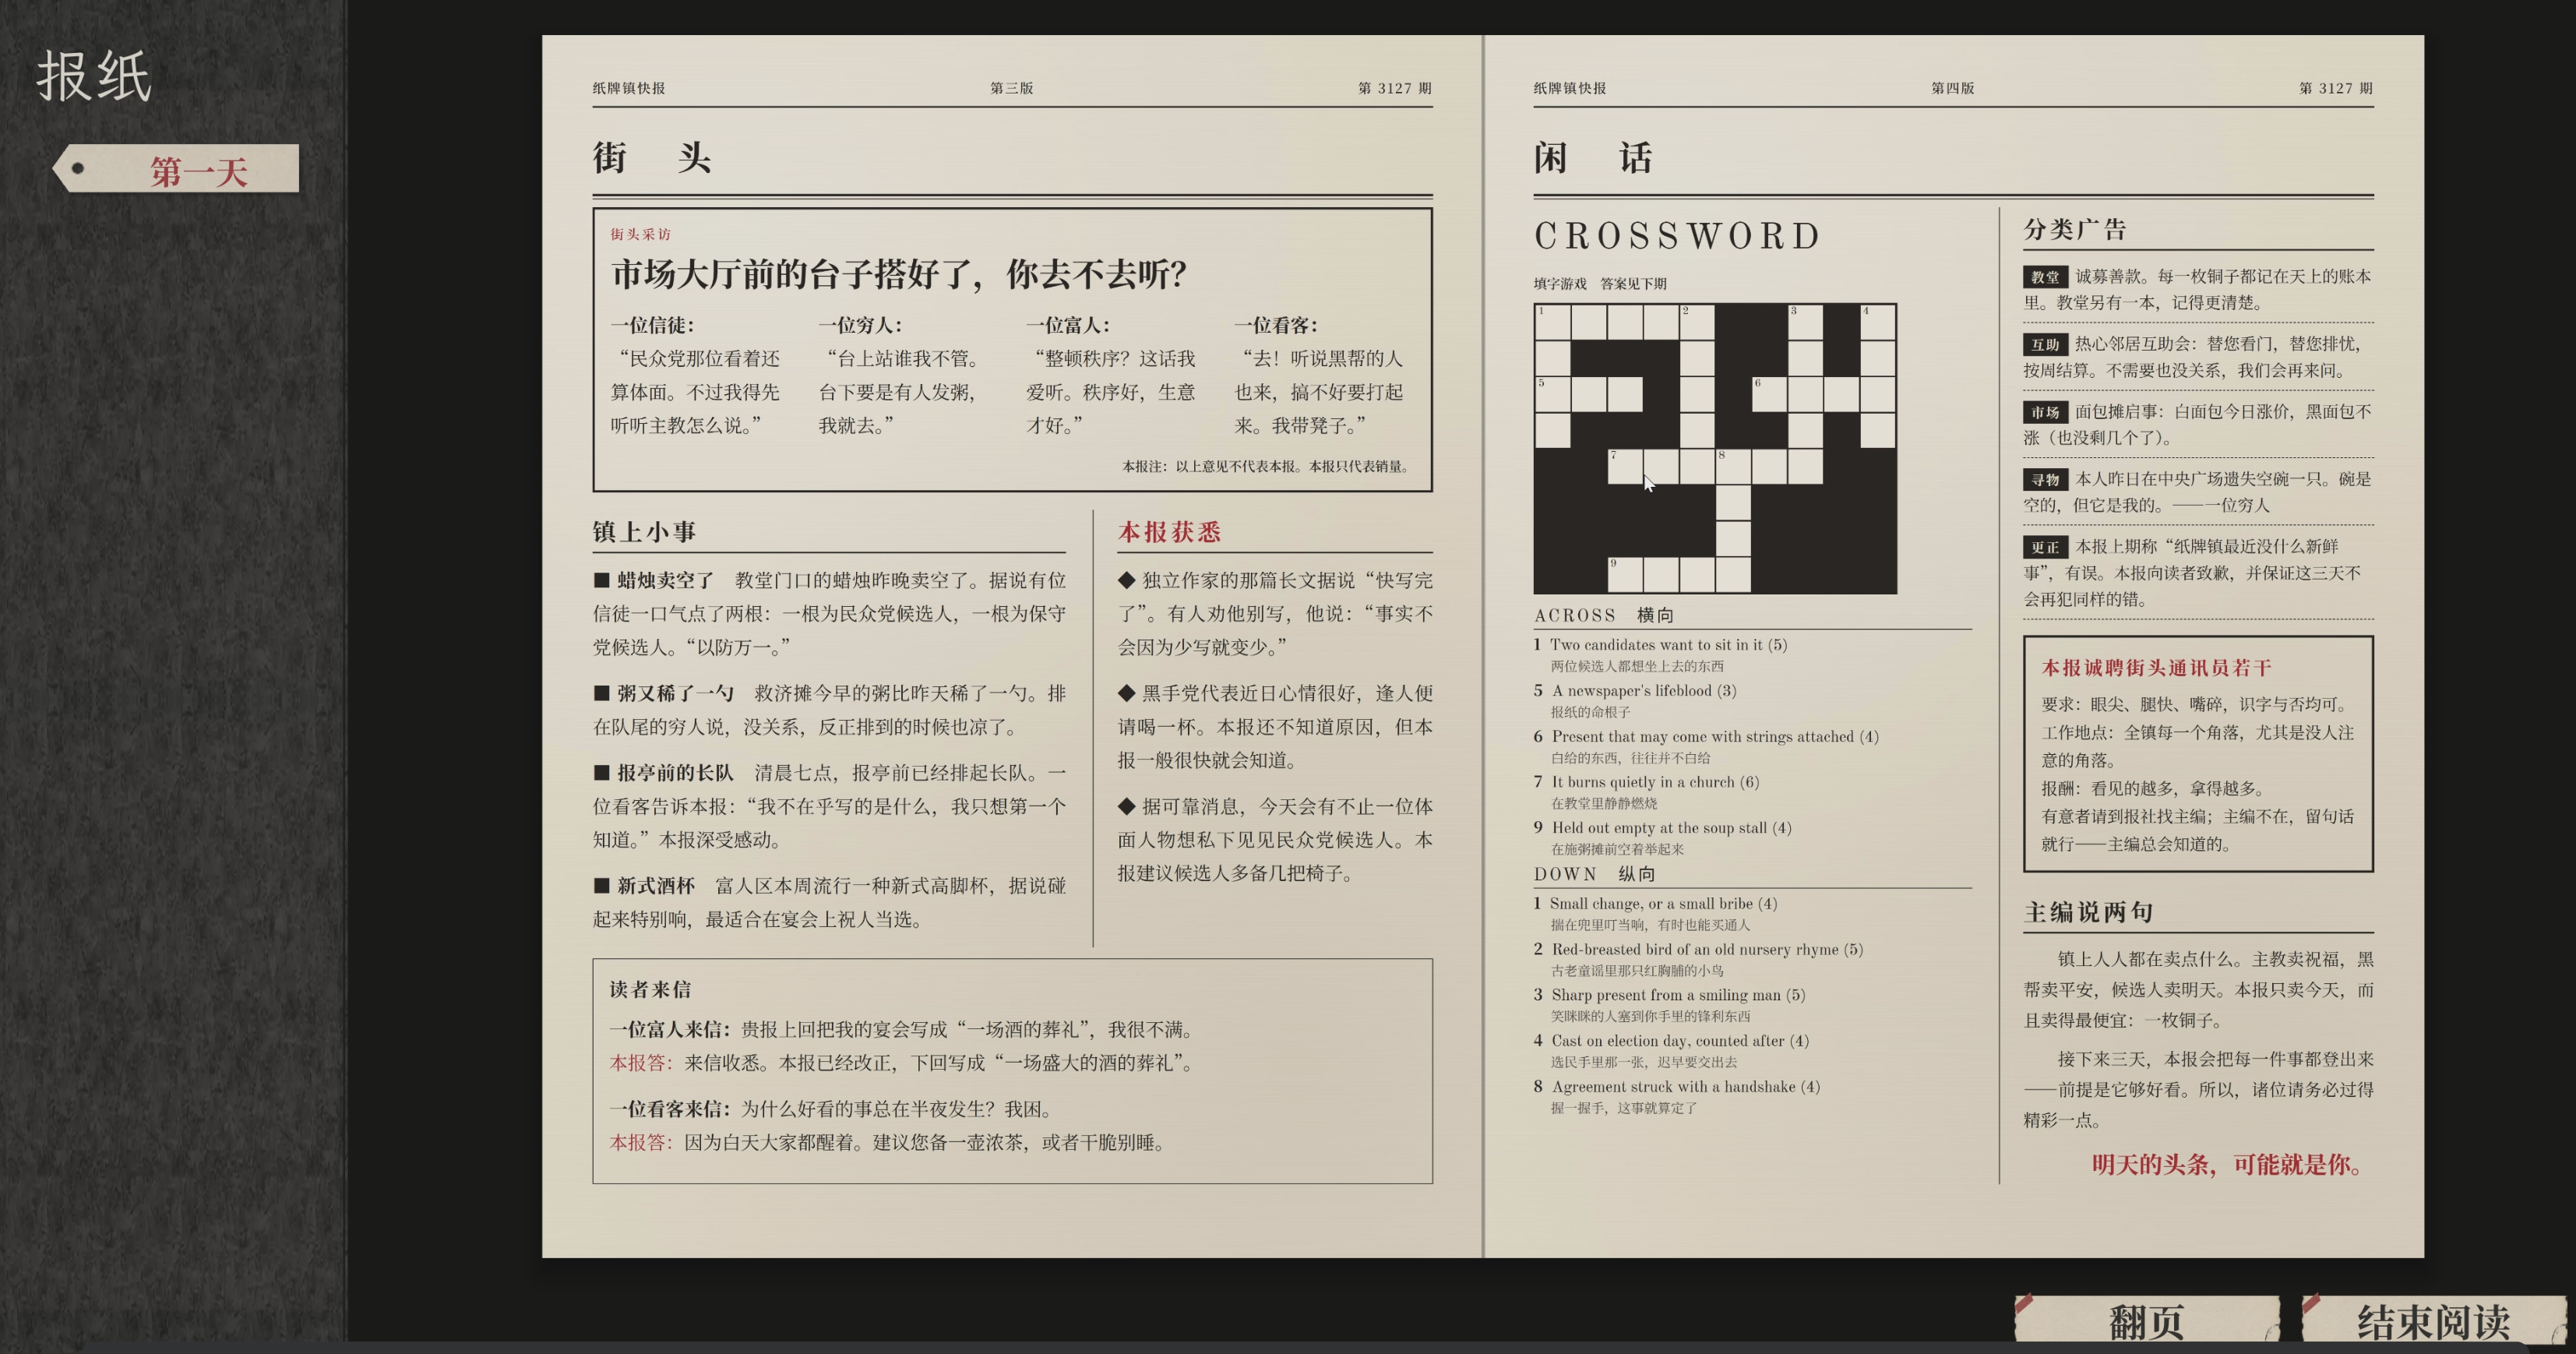
Task: Select crossword cell numbered 3
Action: pos(1805,322)
